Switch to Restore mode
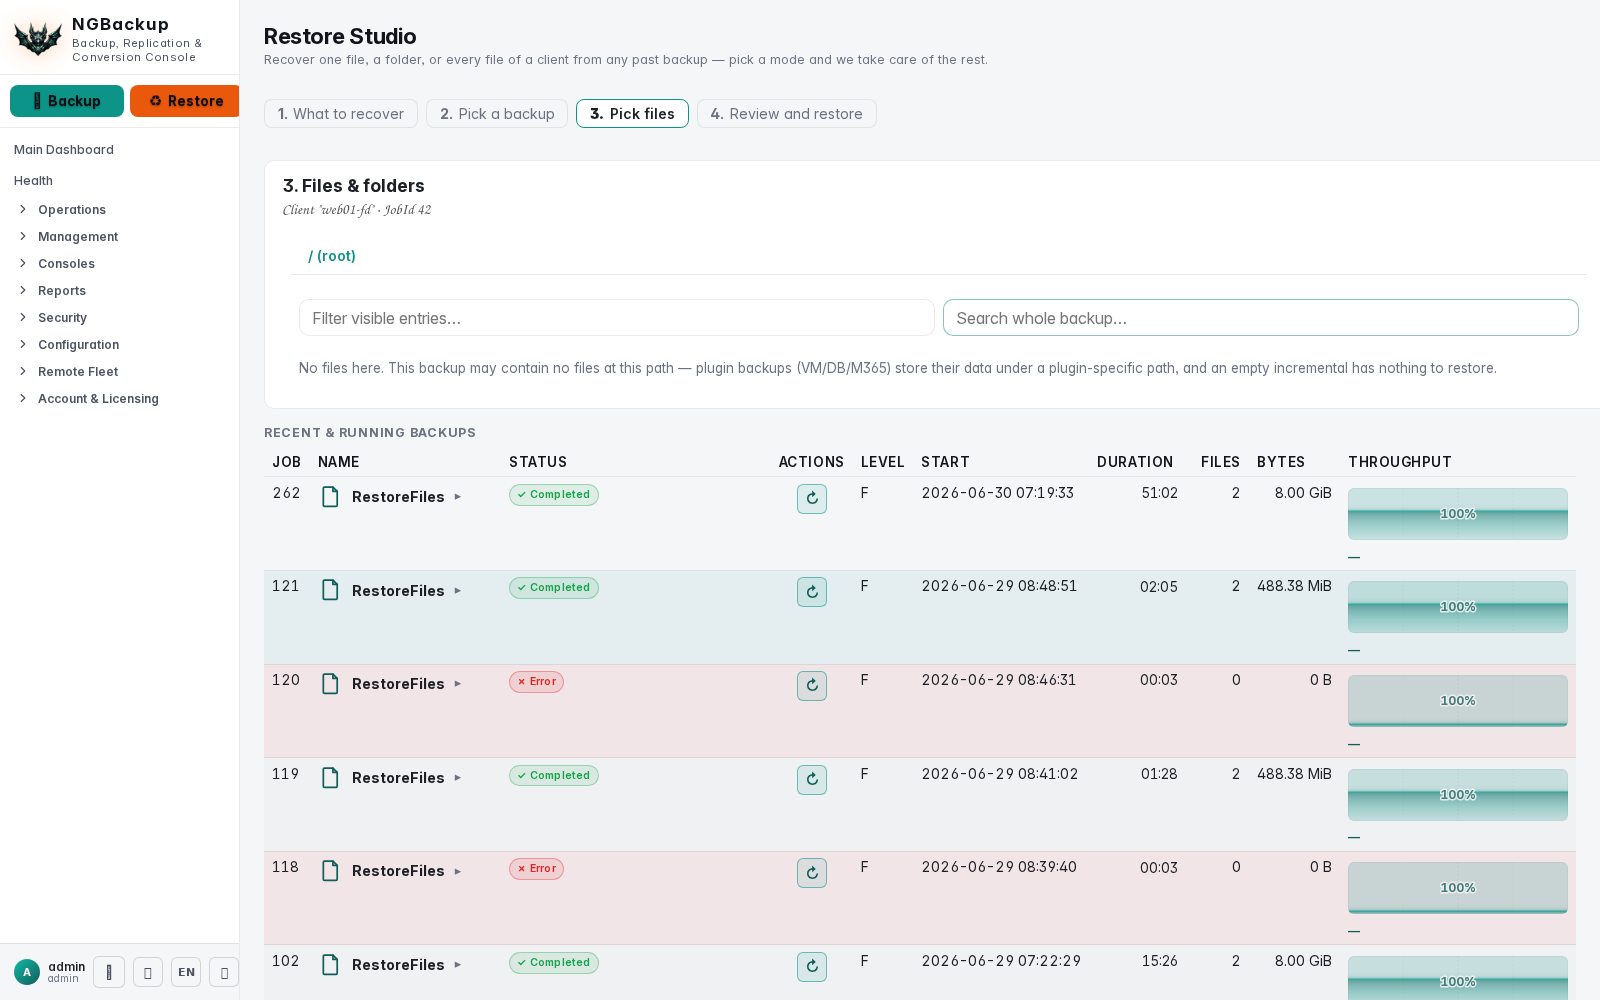 point(185,101)
